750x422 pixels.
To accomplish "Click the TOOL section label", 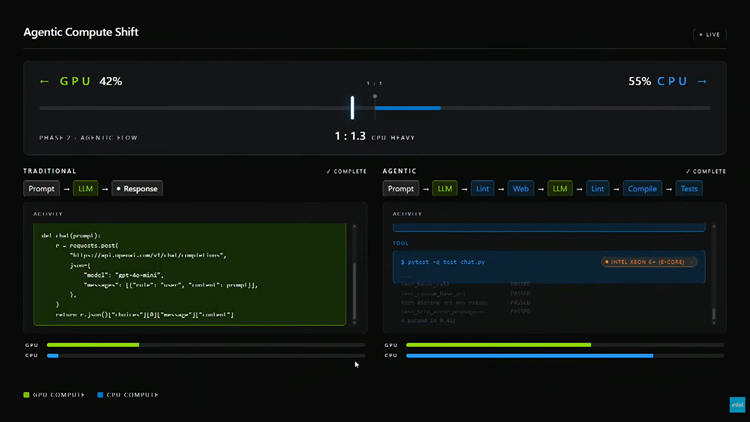I will (401, 244).
